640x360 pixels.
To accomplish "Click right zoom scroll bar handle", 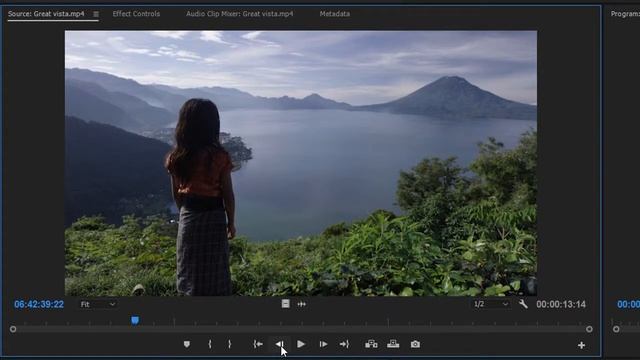I will (x=589, y=329).
